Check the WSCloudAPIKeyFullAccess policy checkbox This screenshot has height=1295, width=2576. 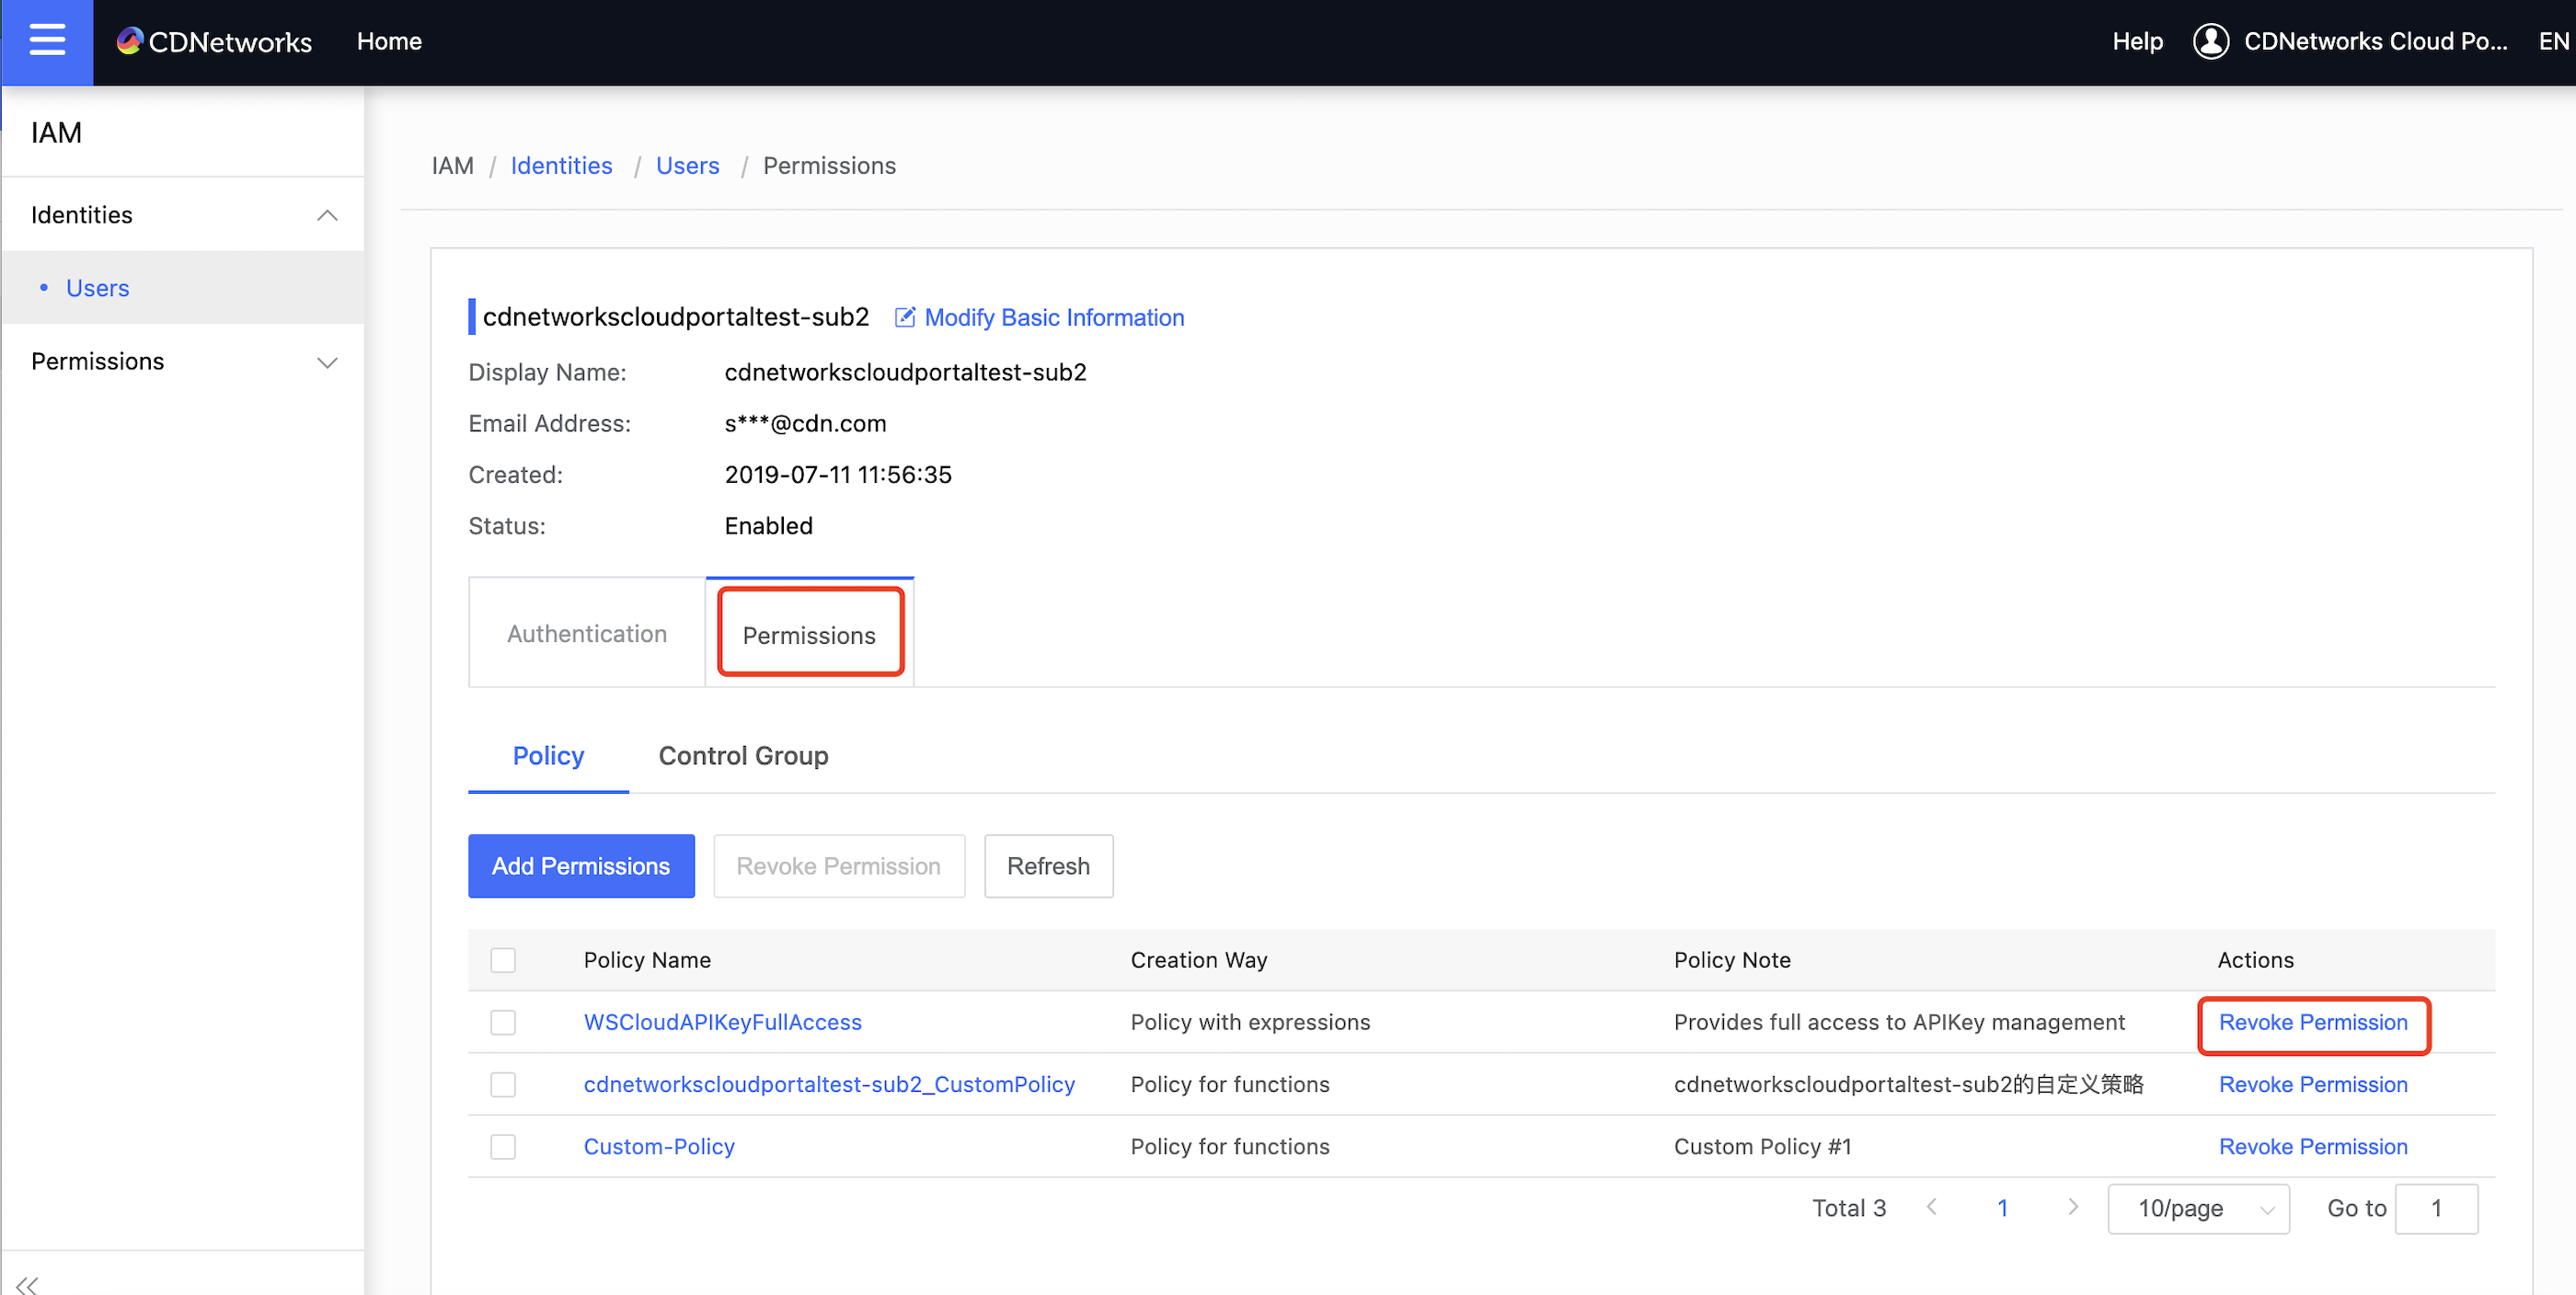pos(502,1021)
